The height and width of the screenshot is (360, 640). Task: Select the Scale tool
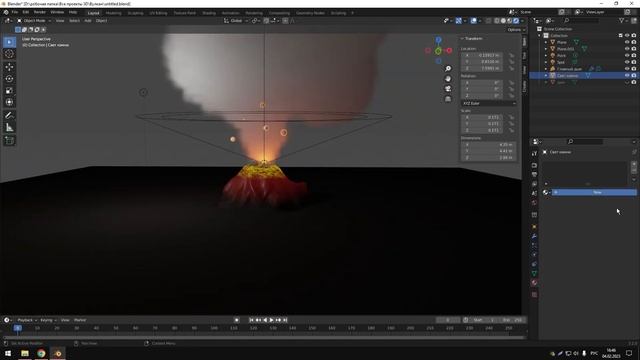pos(9,91)
